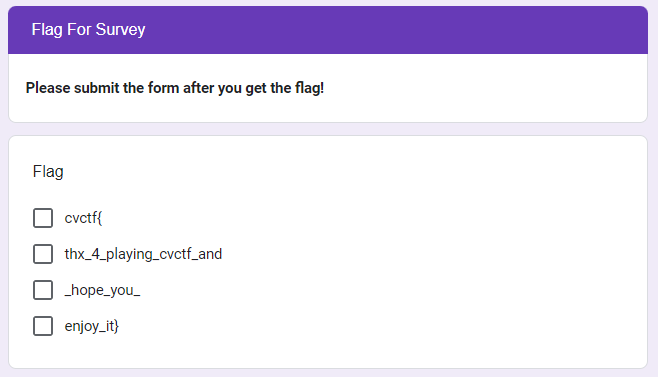Click the bold "Please submit the form" description
658x377 pixels.
tap(175, 88)
